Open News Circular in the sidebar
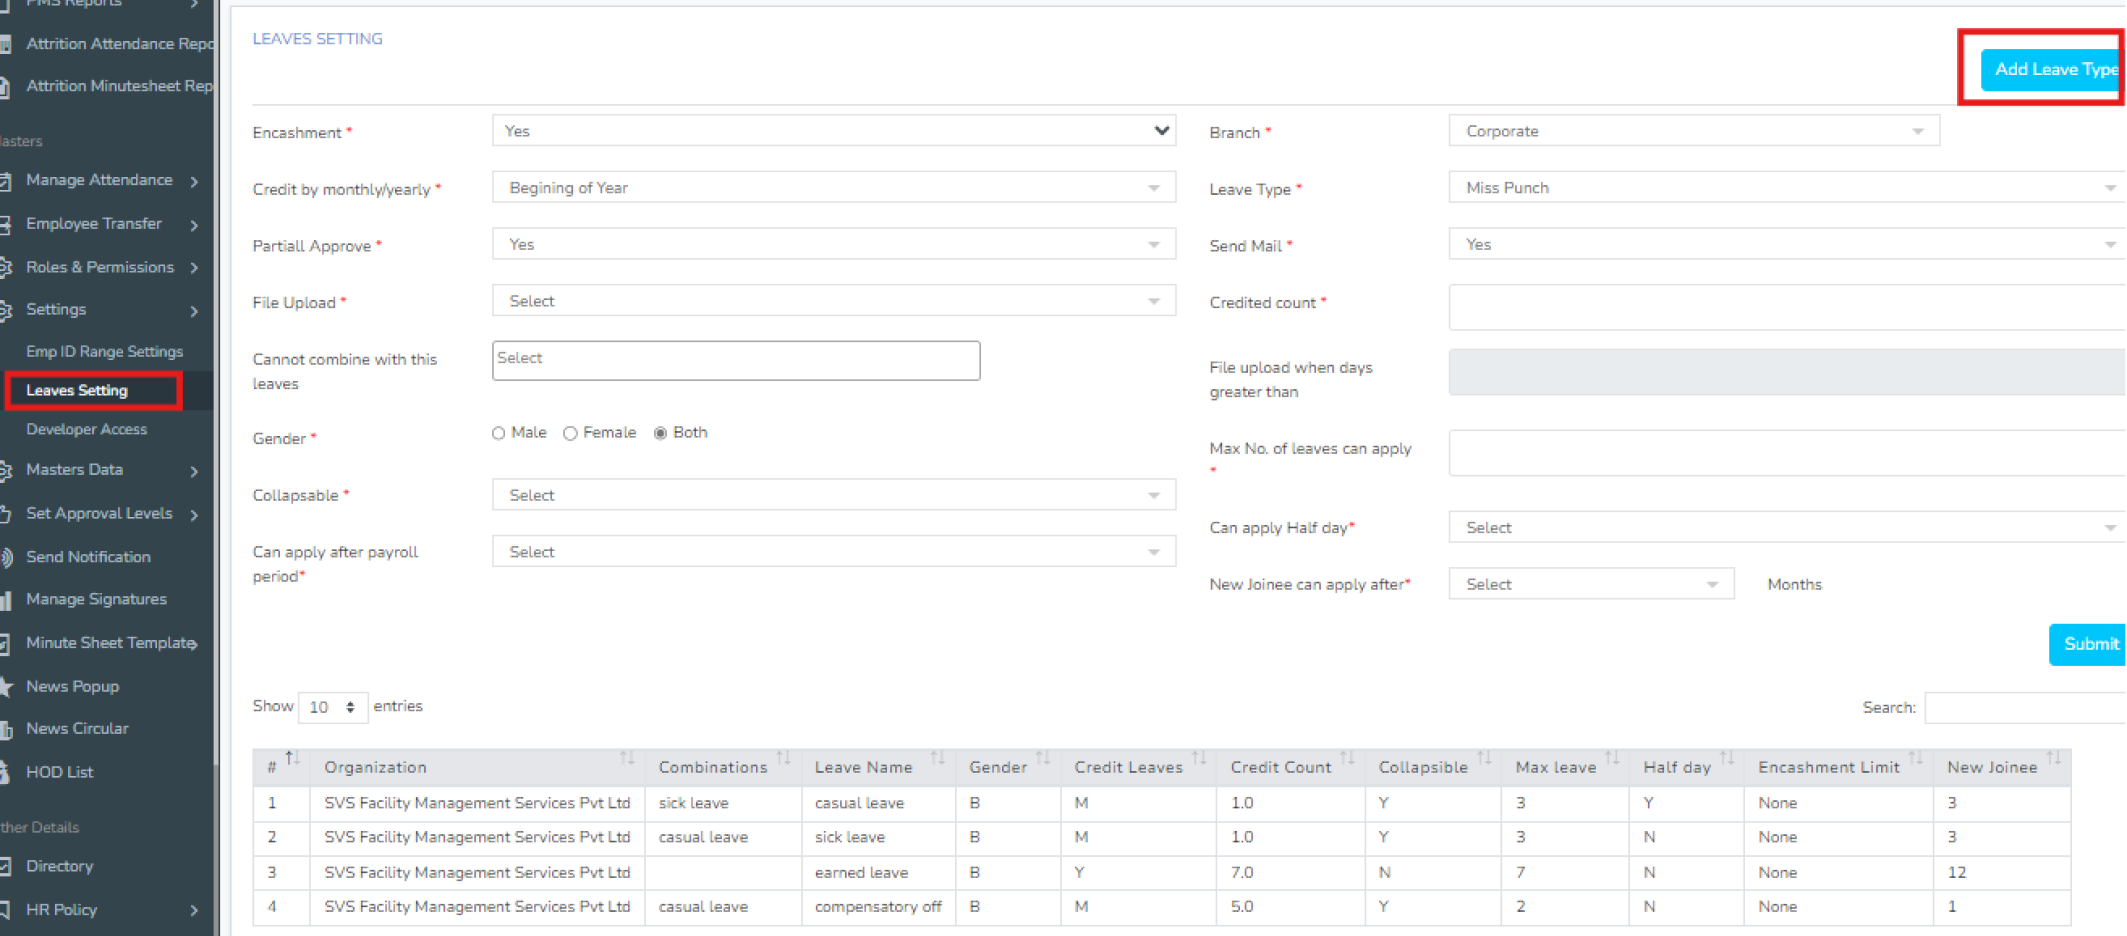This screenshot has height=936, width=2127. 77,729
